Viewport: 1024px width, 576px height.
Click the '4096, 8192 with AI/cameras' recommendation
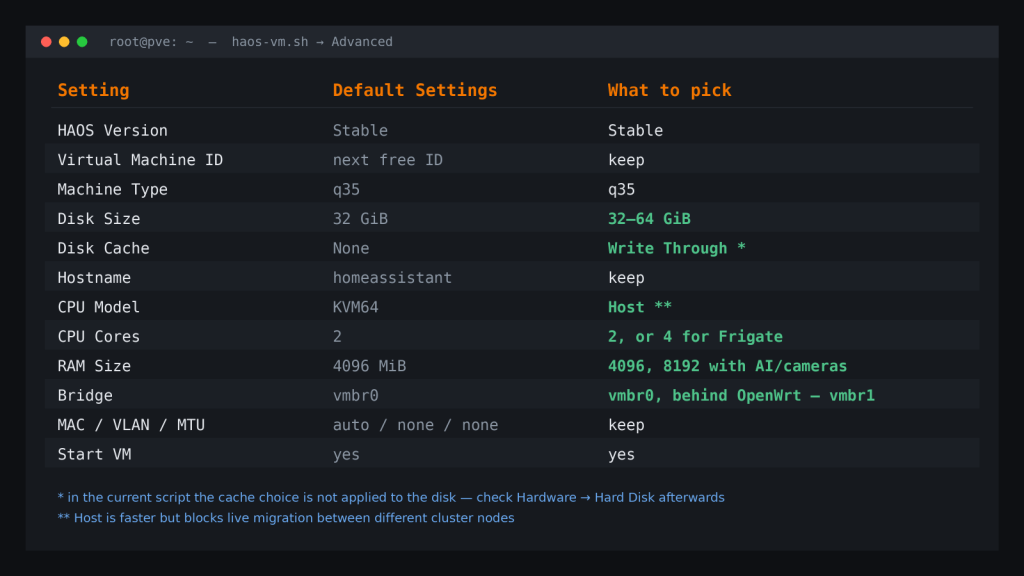click(x=727, y=366)
